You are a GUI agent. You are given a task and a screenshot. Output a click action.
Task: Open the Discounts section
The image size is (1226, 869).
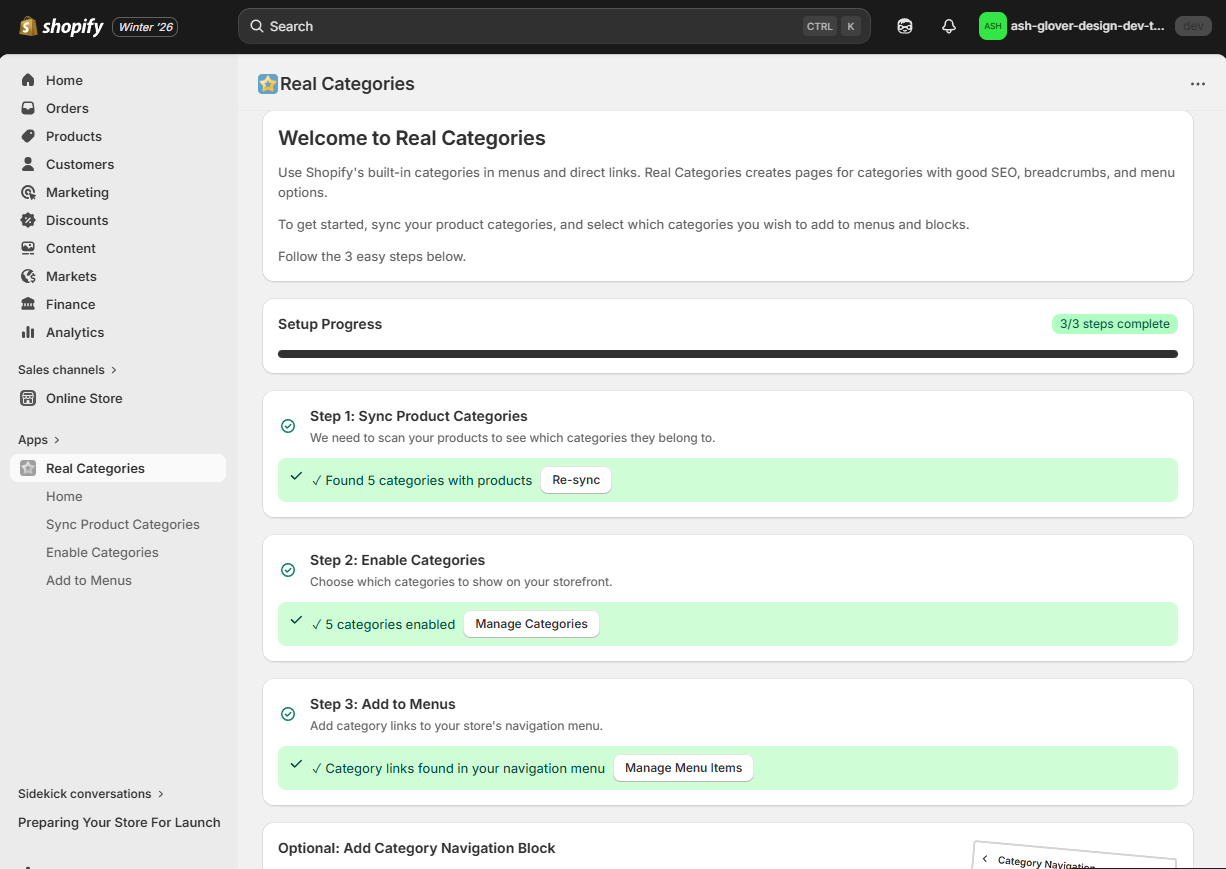pyautogui.click(x=77, y=220)
